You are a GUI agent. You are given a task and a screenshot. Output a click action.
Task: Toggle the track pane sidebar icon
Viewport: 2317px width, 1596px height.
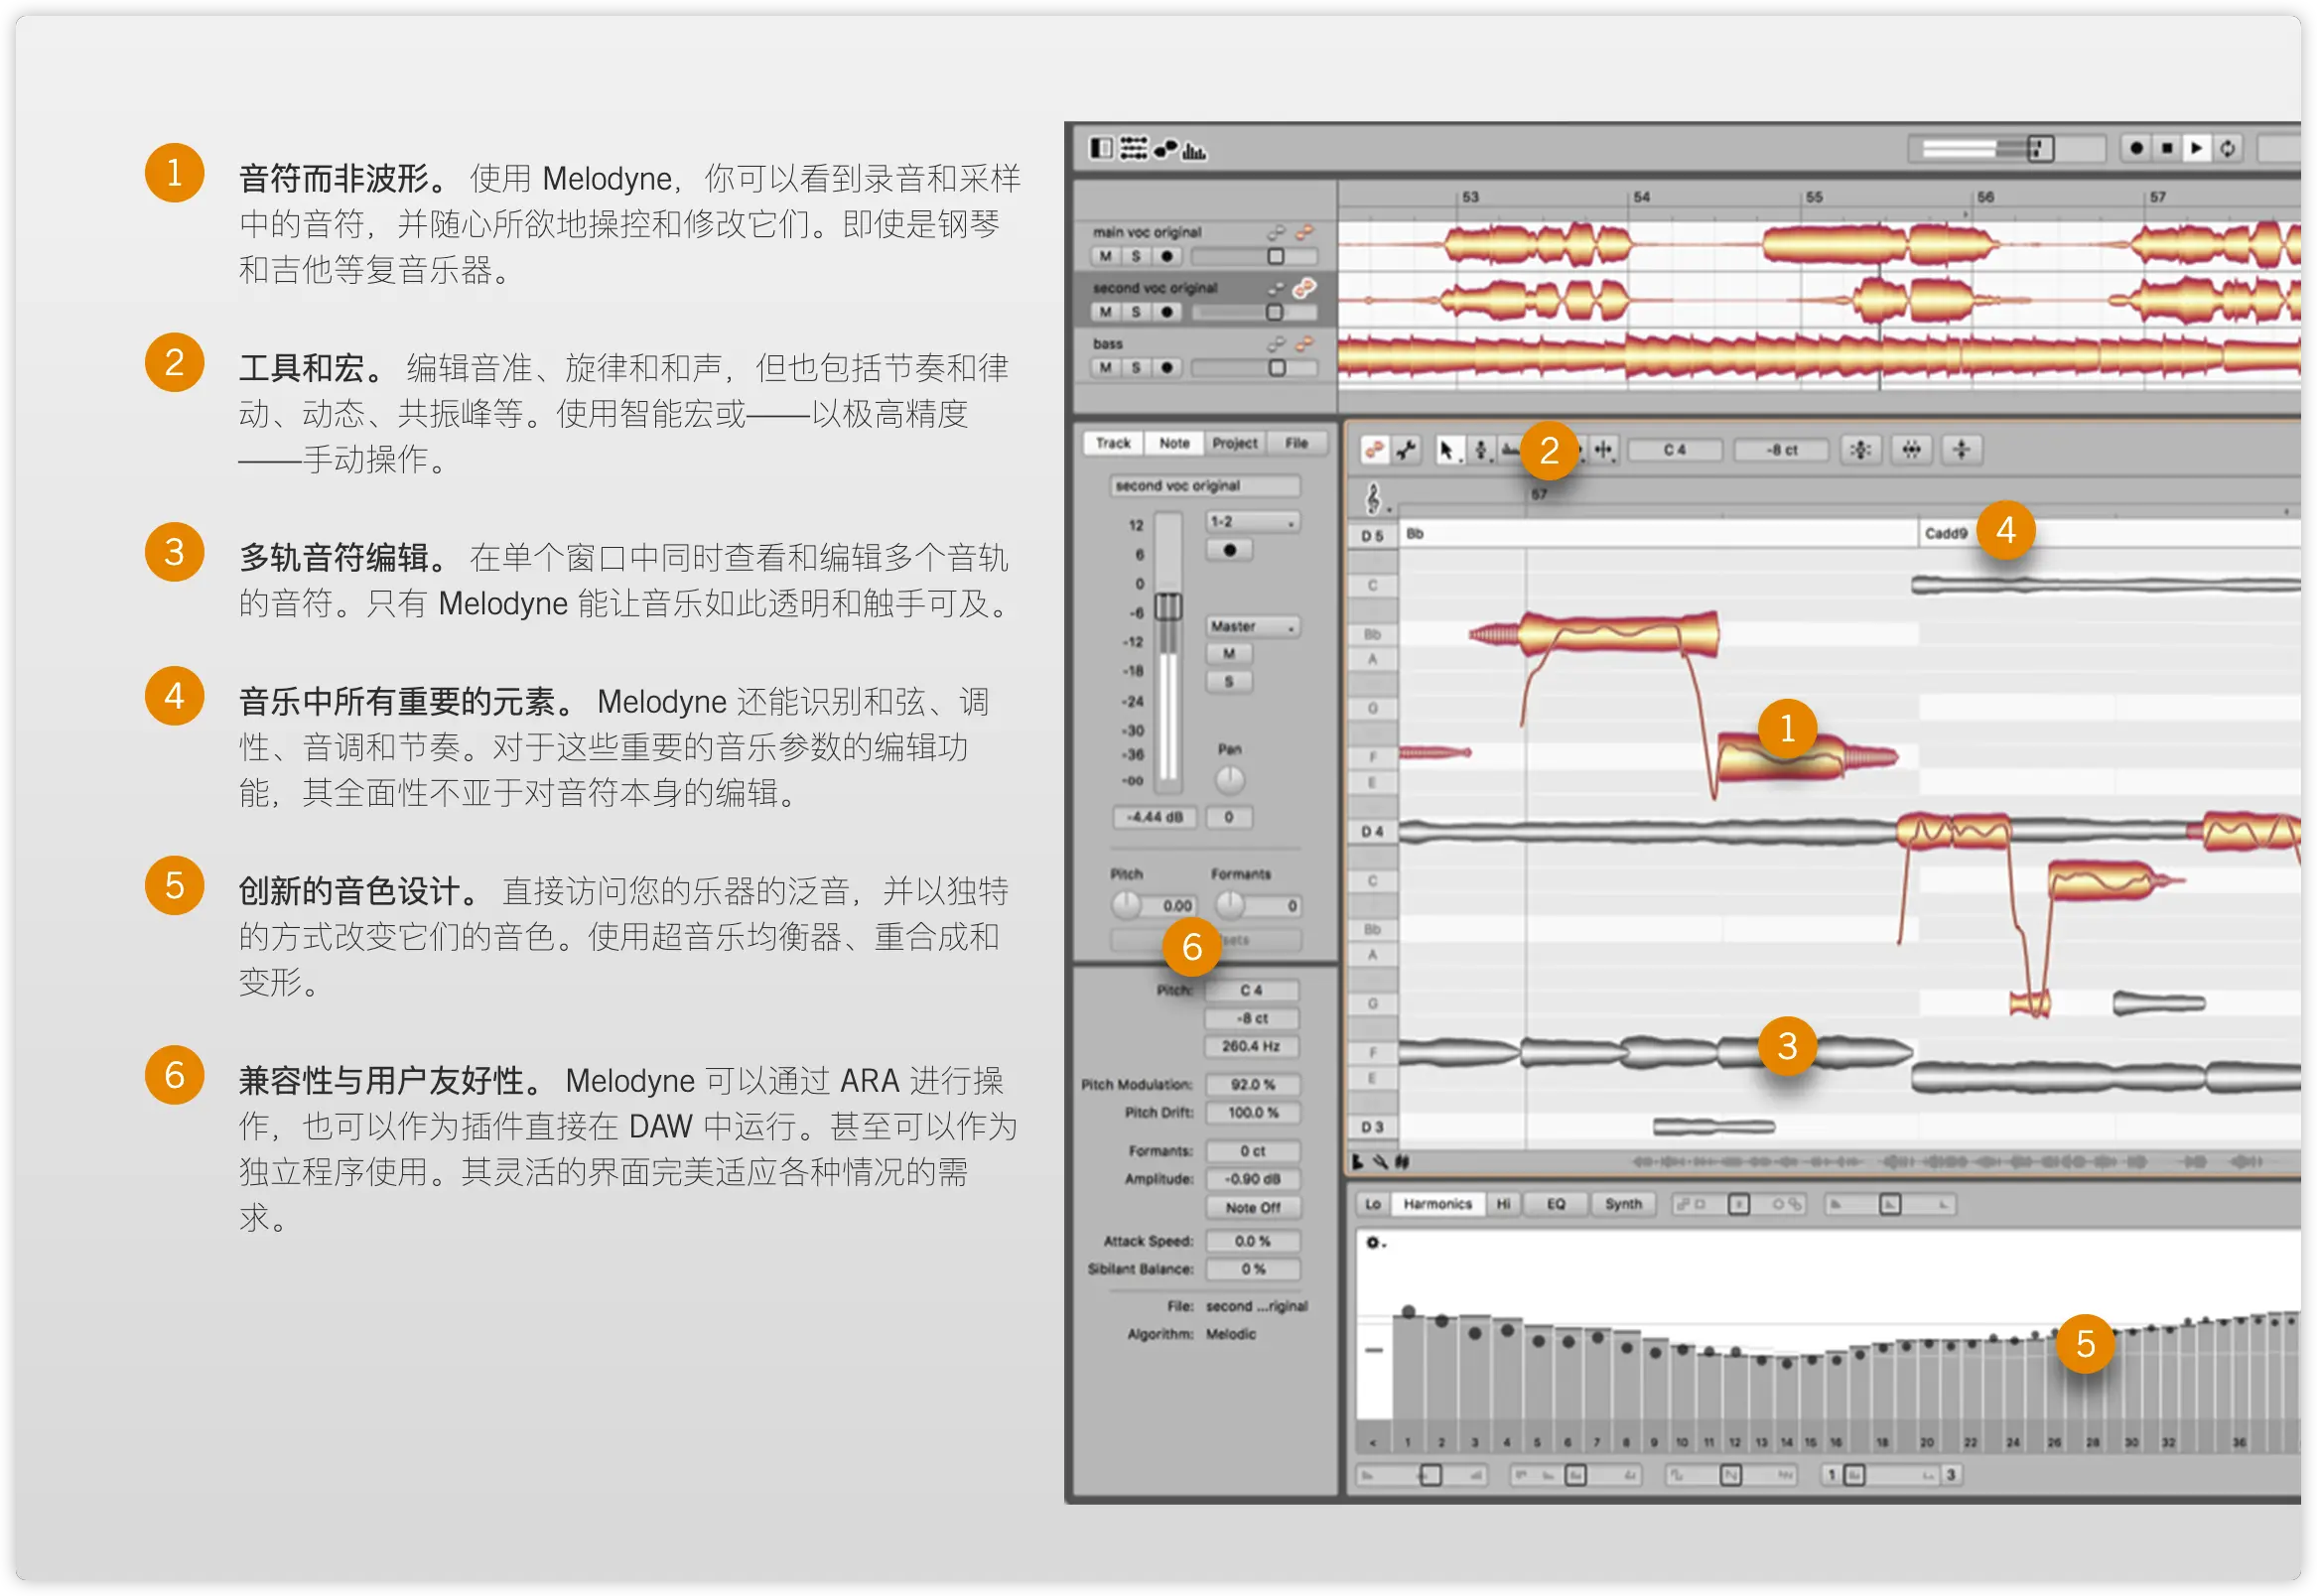click(1100, 149)
